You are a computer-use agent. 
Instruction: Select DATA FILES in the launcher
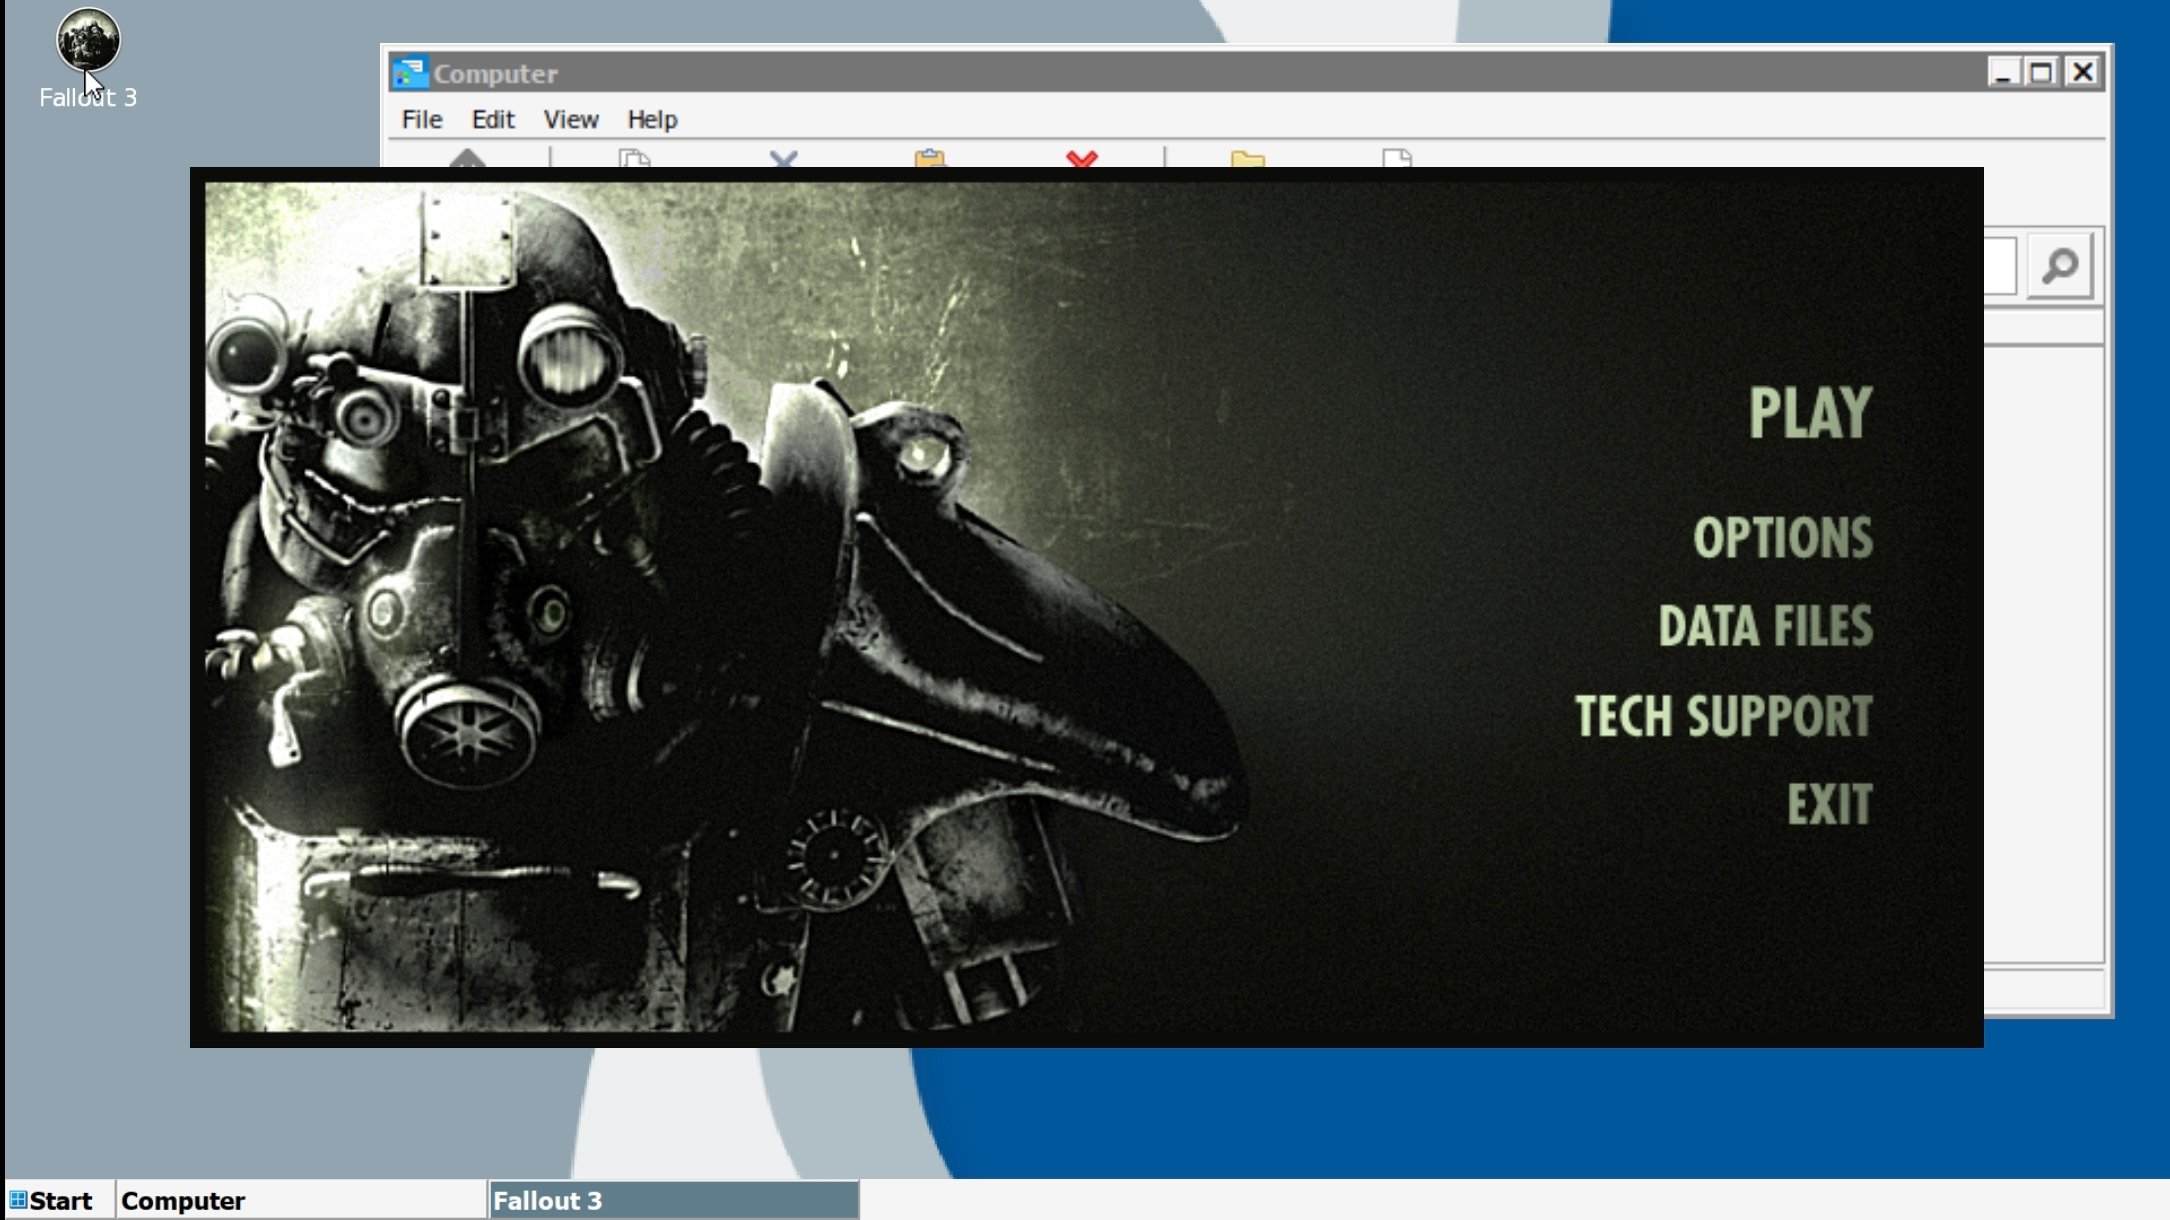[1765, 627]
